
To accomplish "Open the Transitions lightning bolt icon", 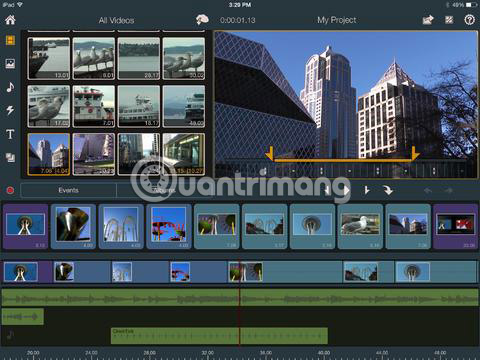I will 10,110.
